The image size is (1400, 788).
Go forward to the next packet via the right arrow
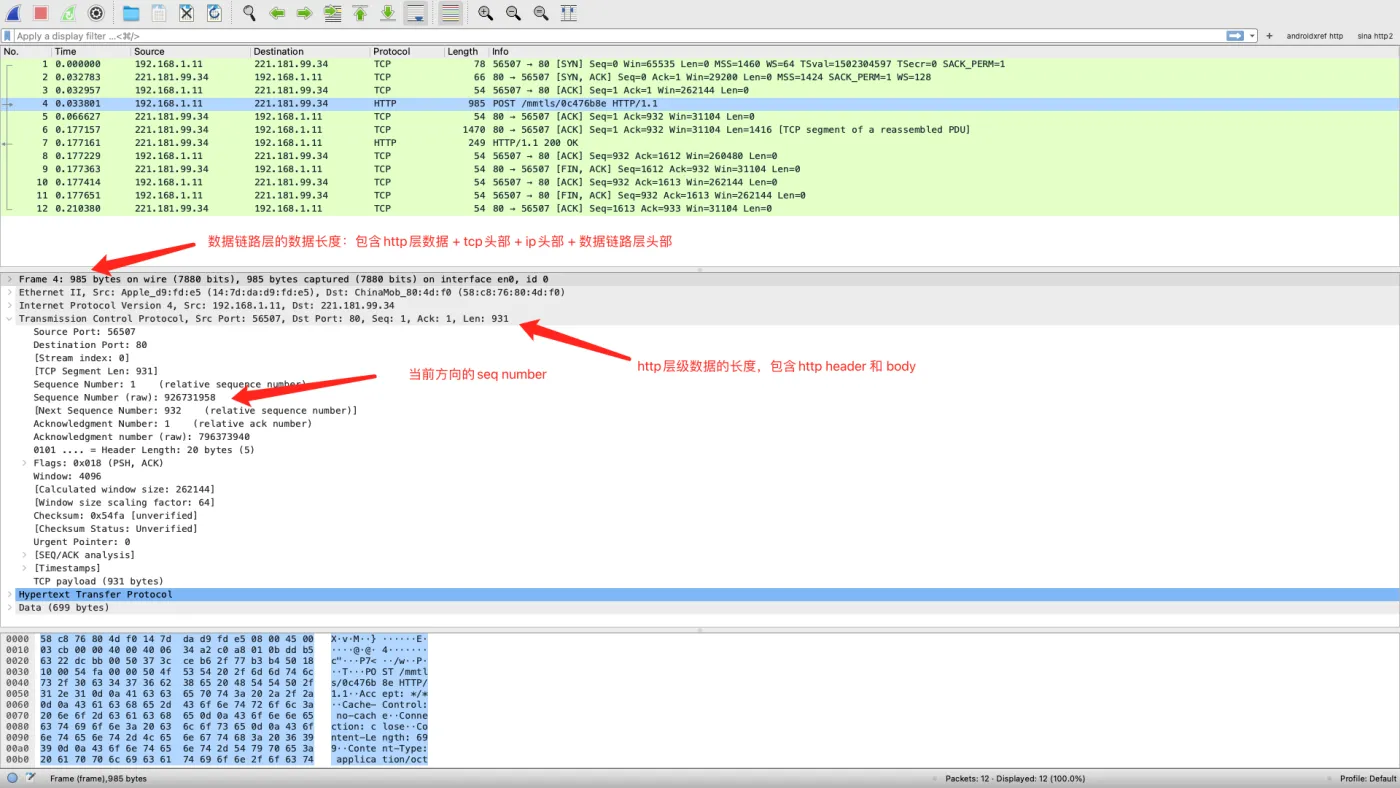coord(305,13)
